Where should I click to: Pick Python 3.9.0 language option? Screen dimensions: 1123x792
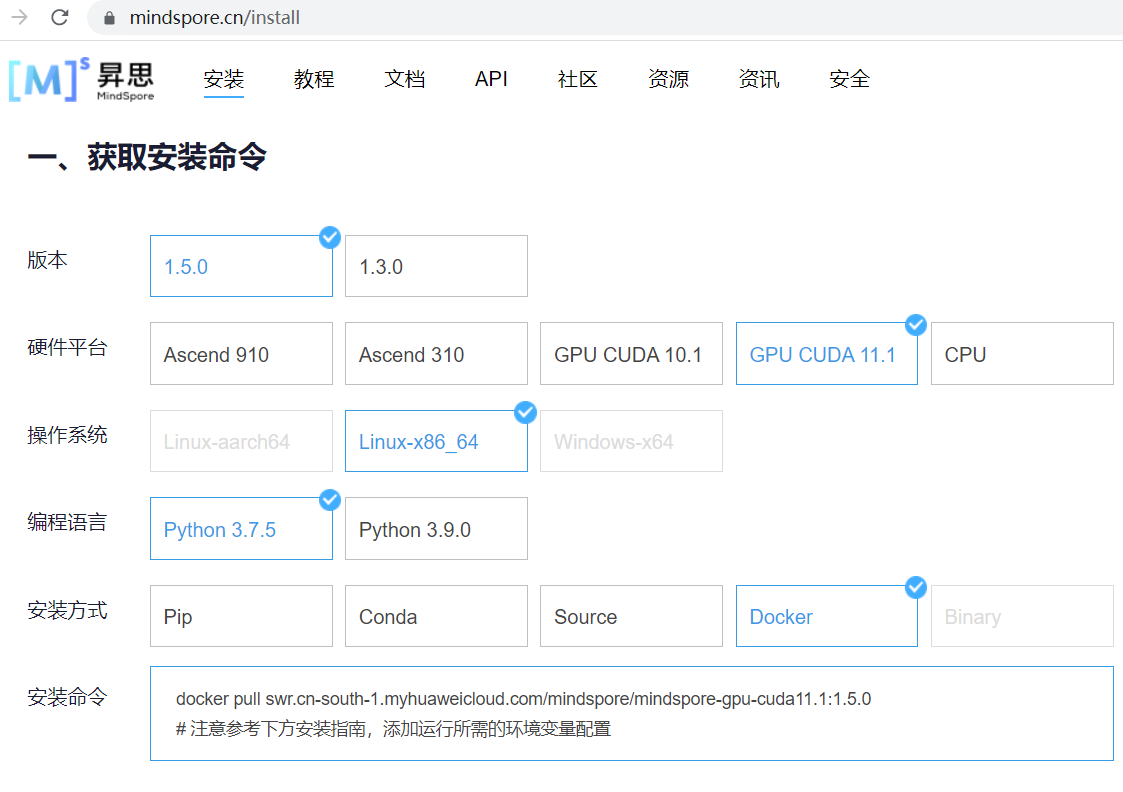coord(436,528)
